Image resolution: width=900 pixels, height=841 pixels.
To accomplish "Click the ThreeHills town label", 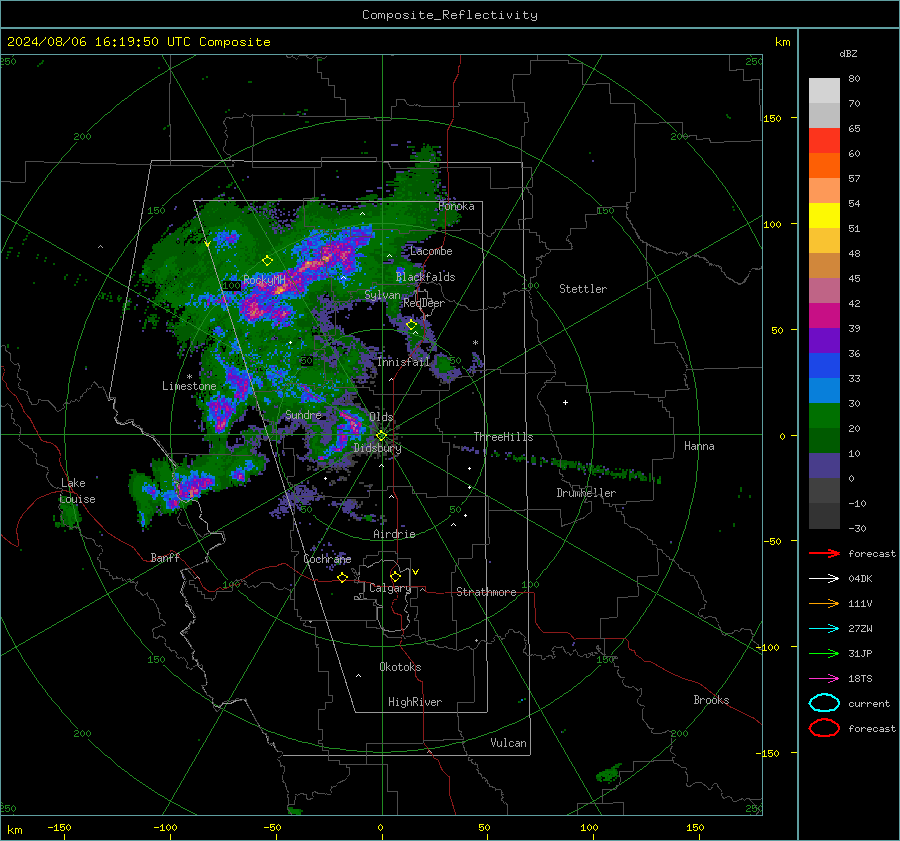I will click(x=503, y=437).
